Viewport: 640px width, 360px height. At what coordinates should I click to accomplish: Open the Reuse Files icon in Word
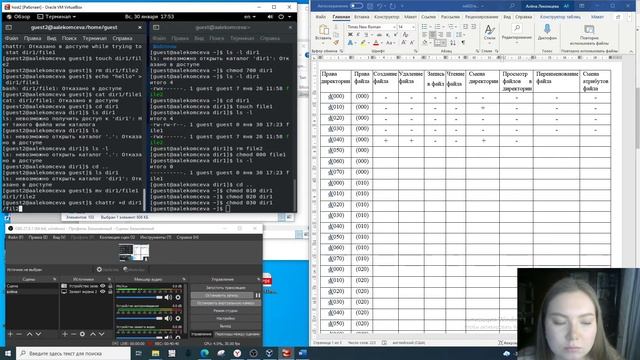[x=589, y=29]
